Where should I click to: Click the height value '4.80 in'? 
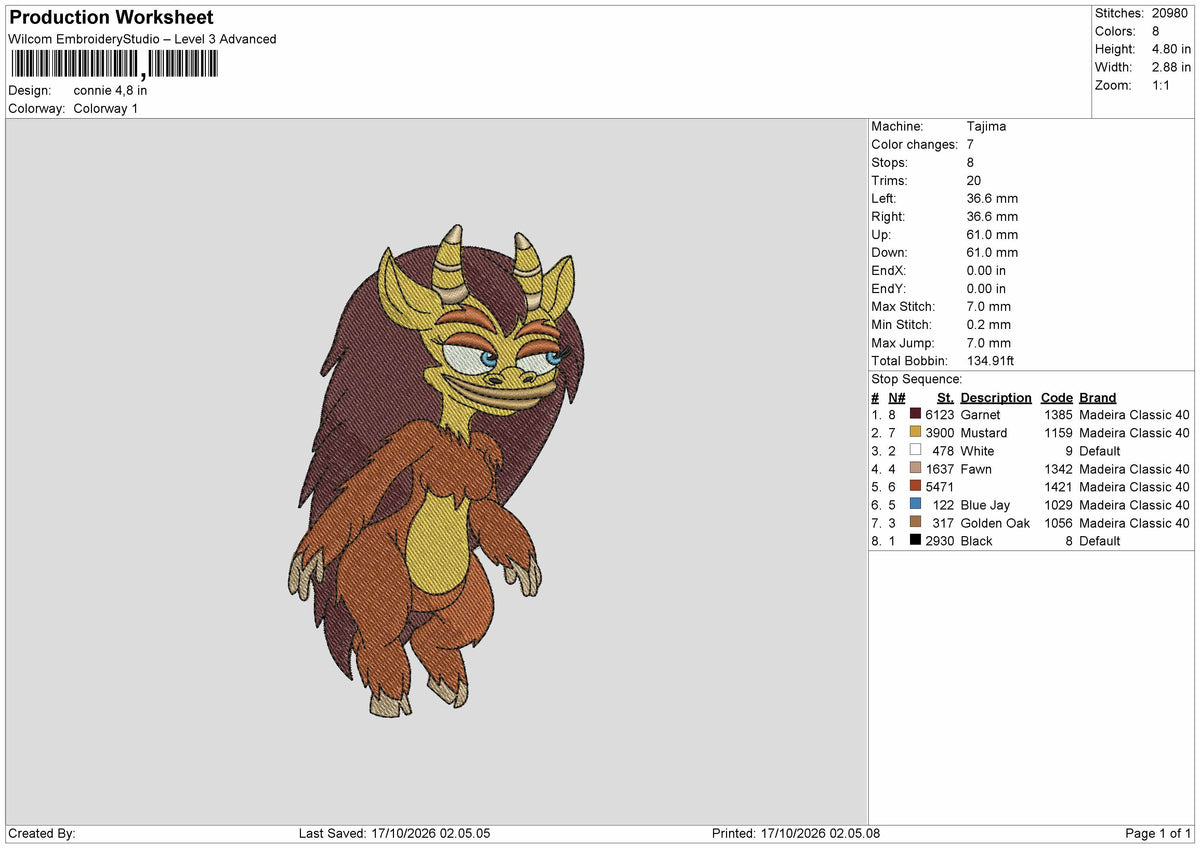(x=1171, y=49)
